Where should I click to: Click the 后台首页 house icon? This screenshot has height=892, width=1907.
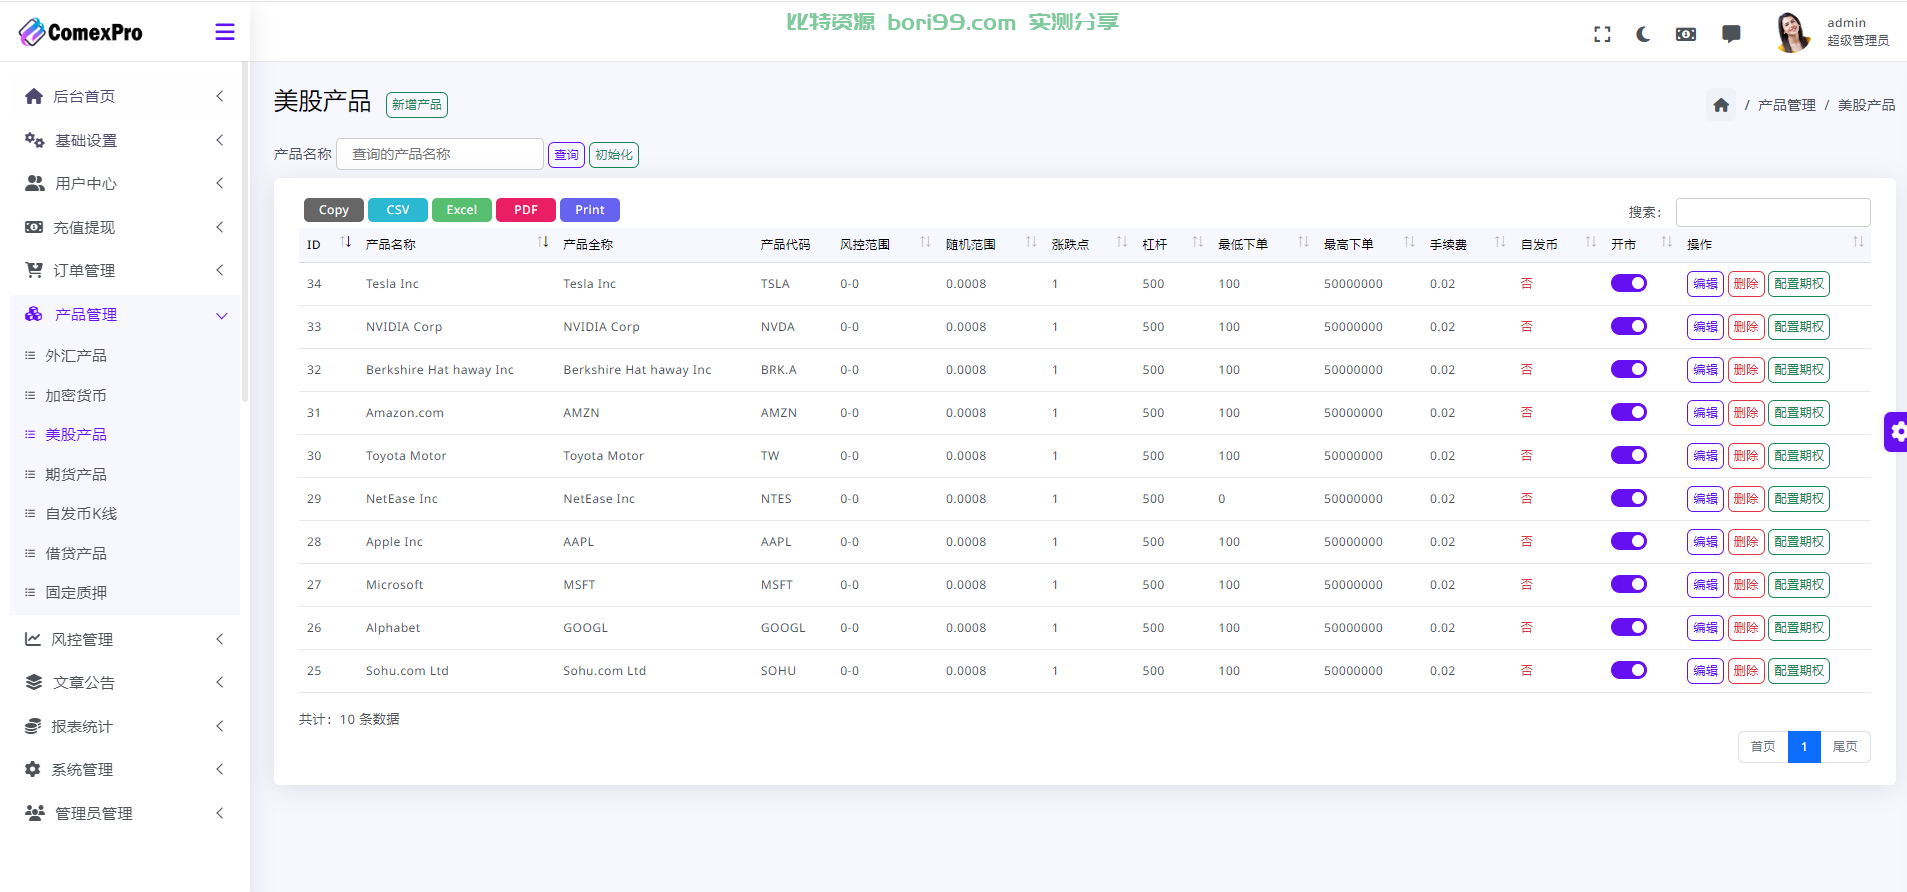tap(34, 96)
